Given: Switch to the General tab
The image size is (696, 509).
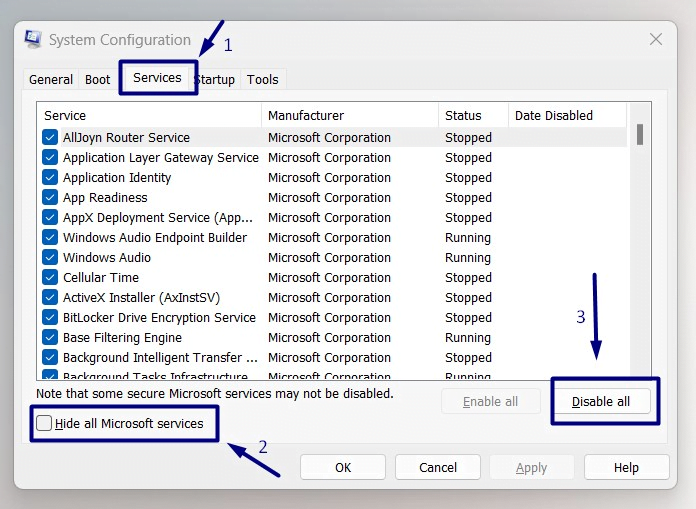Looking at the screenshot, I should [x=51, y=80].
